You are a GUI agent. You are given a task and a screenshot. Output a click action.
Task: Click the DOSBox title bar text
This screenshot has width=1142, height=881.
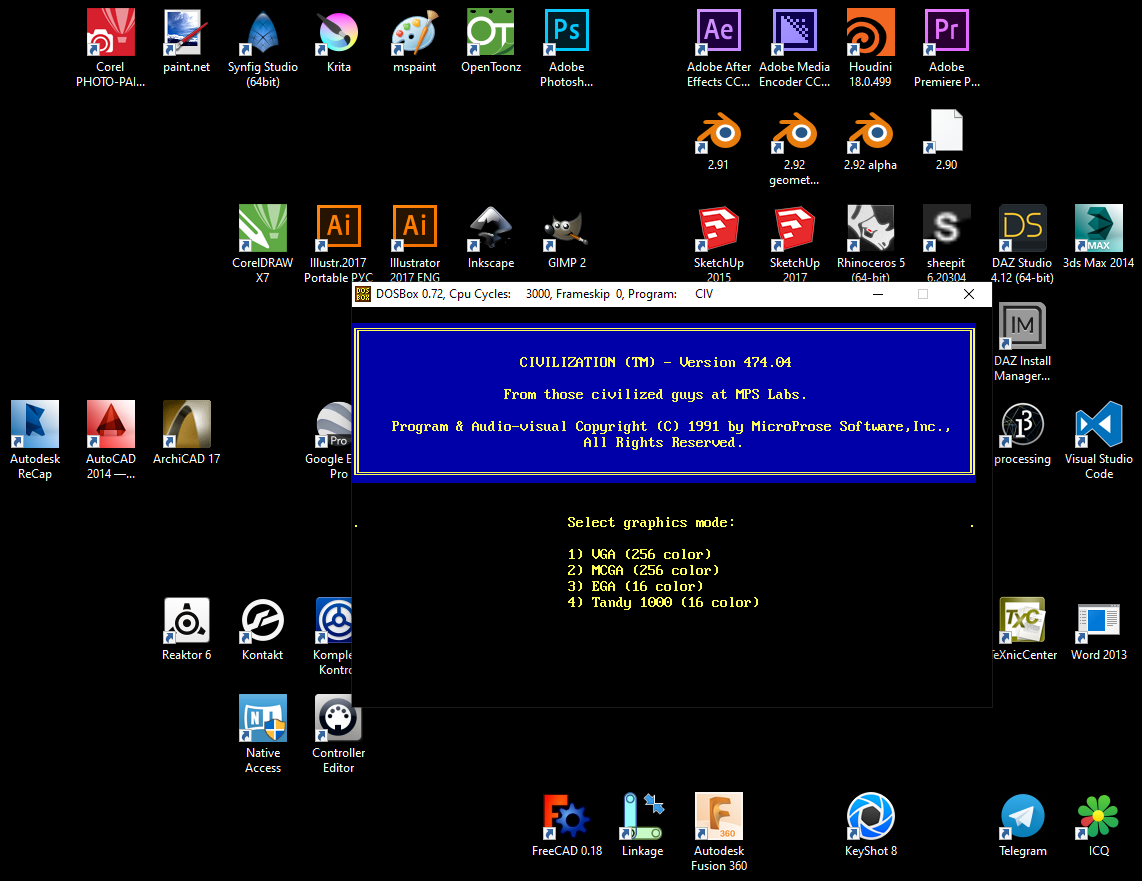pyautogui.click(x=544, y=294)
